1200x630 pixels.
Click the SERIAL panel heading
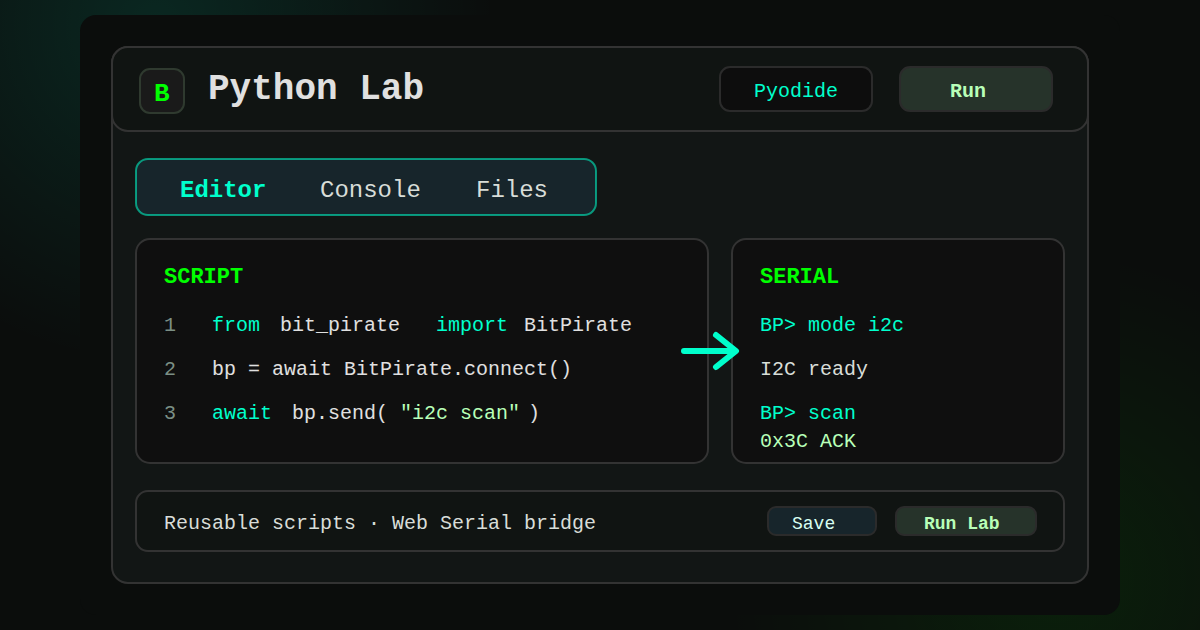click(799, 276)
